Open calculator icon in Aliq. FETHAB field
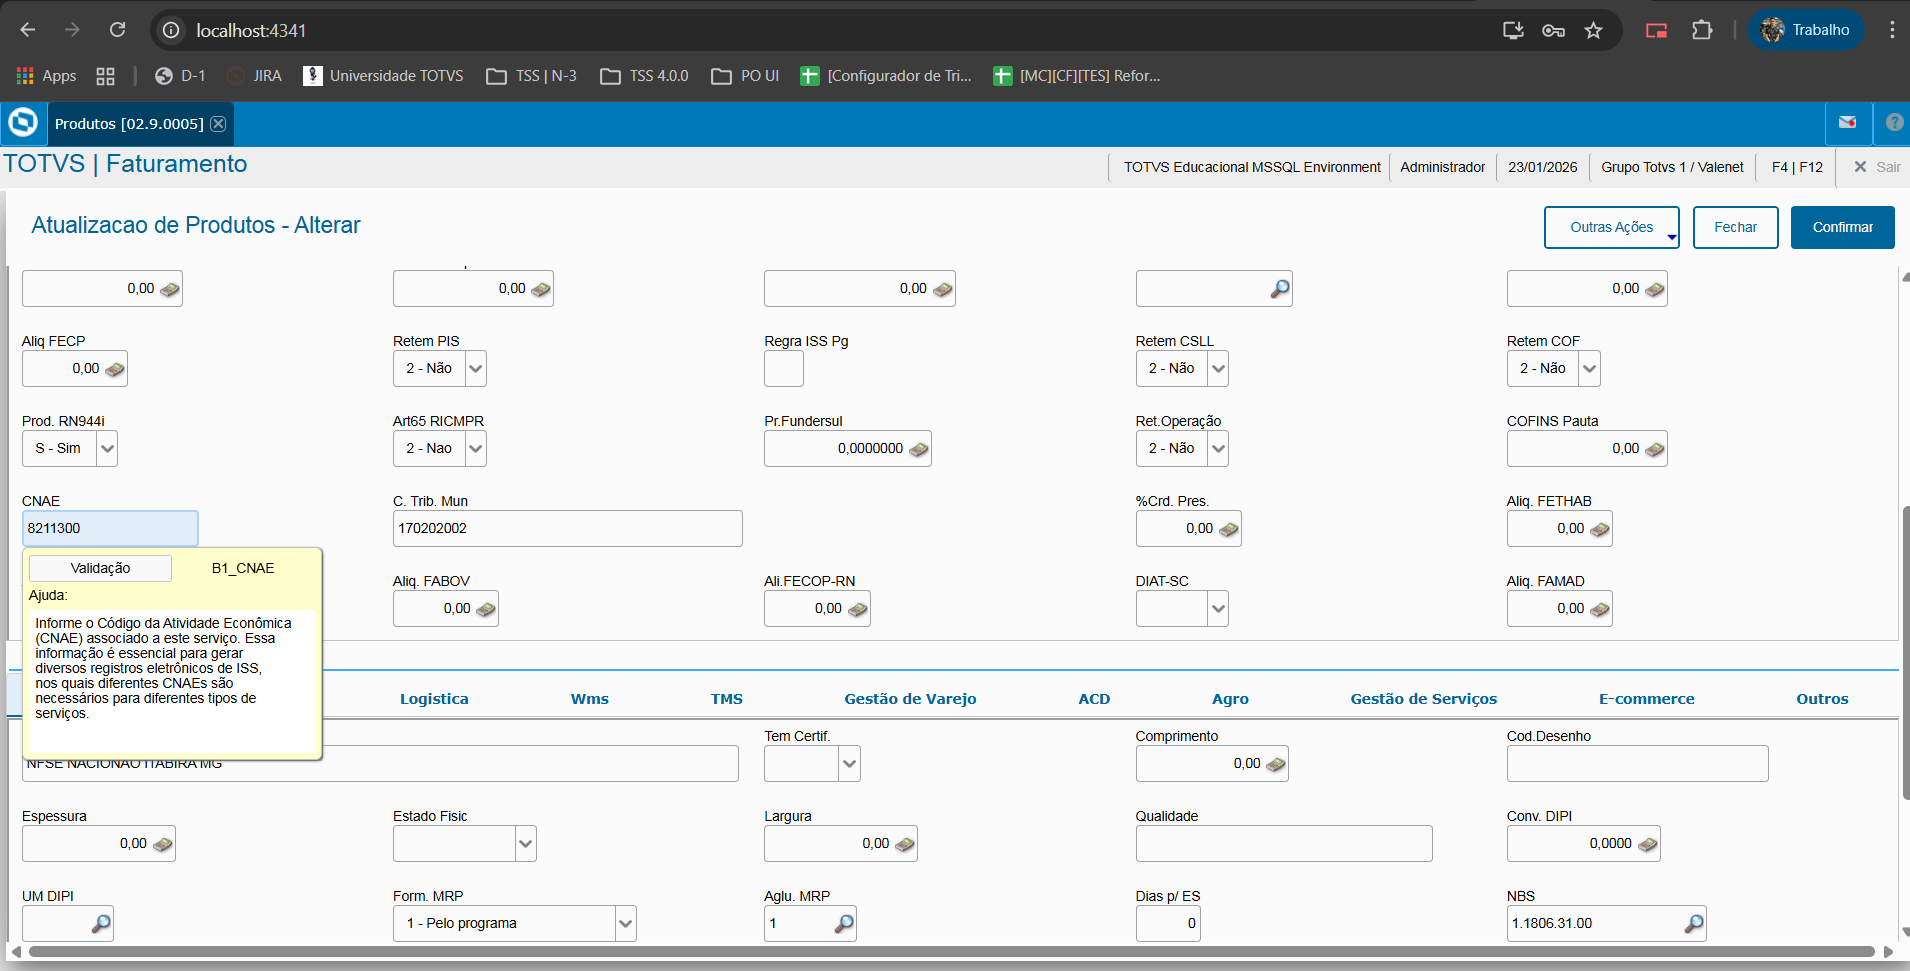 [1600, 529]
